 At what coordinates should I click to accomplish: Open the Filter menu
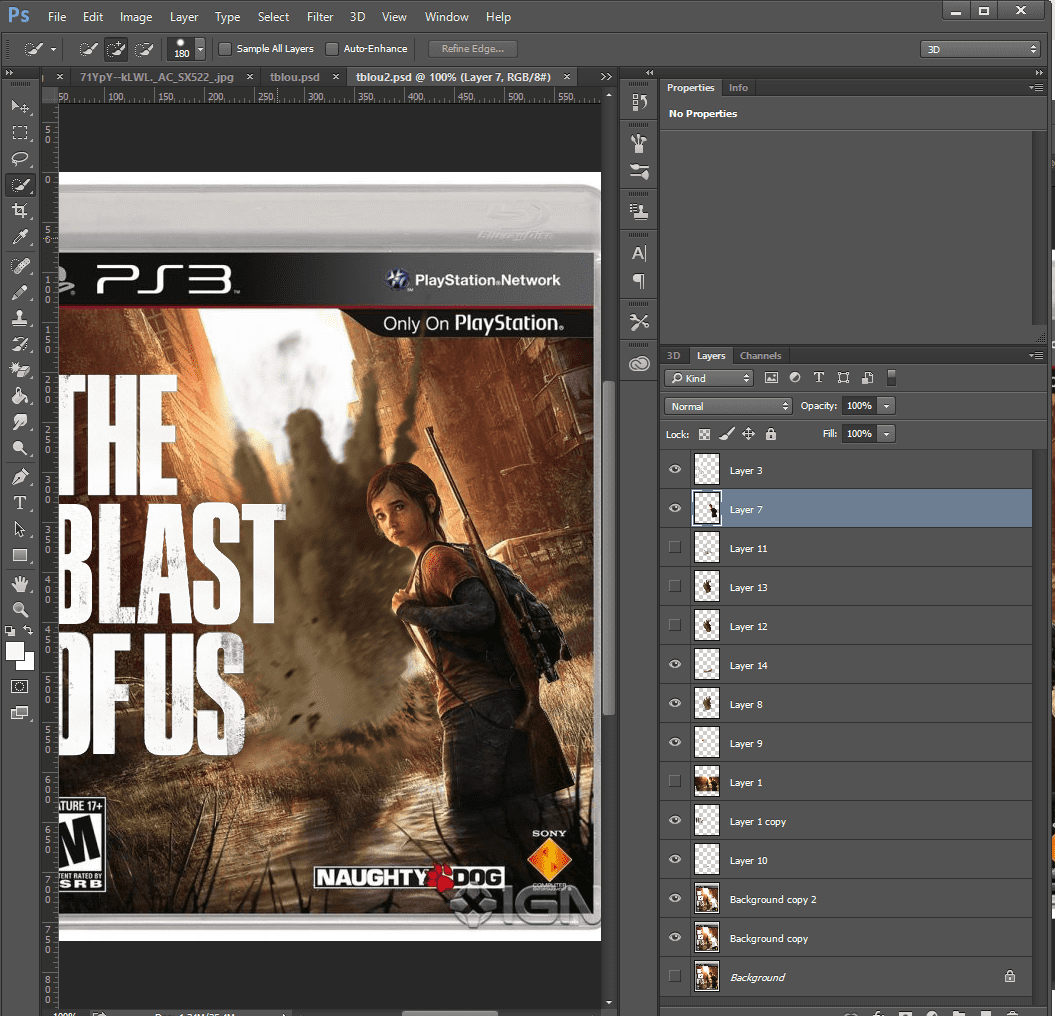(x=320, y=17)
